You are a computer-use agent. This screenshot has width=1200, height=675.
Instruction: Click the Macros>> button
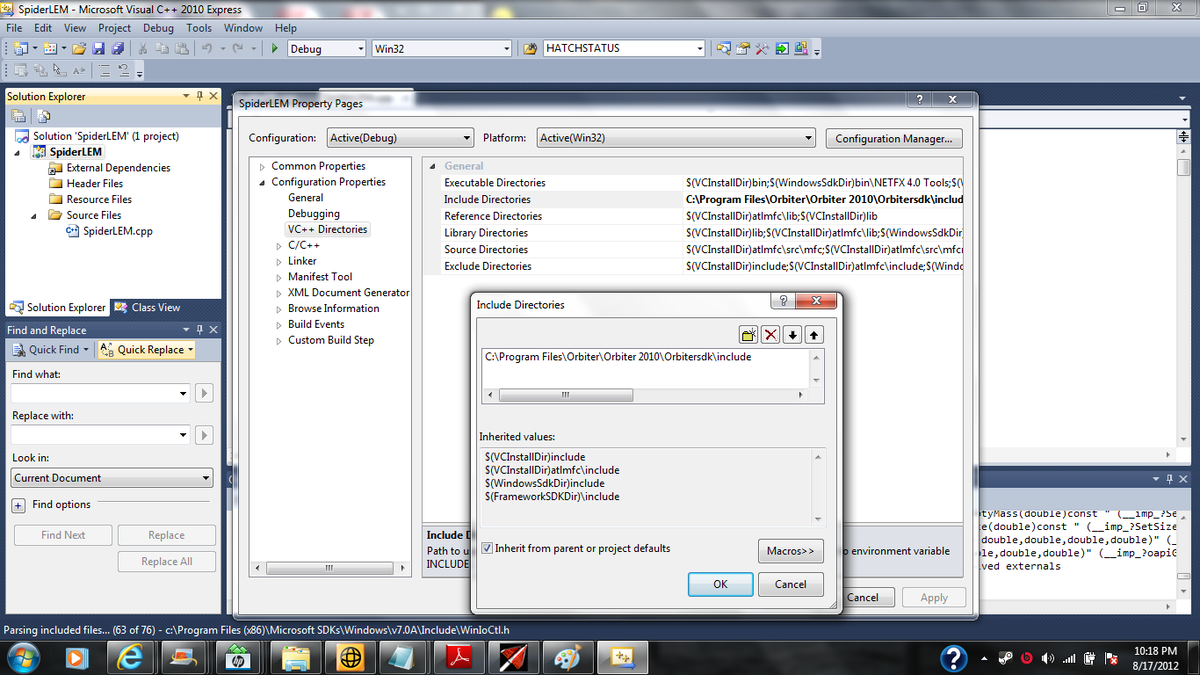[x=790, y=551]
